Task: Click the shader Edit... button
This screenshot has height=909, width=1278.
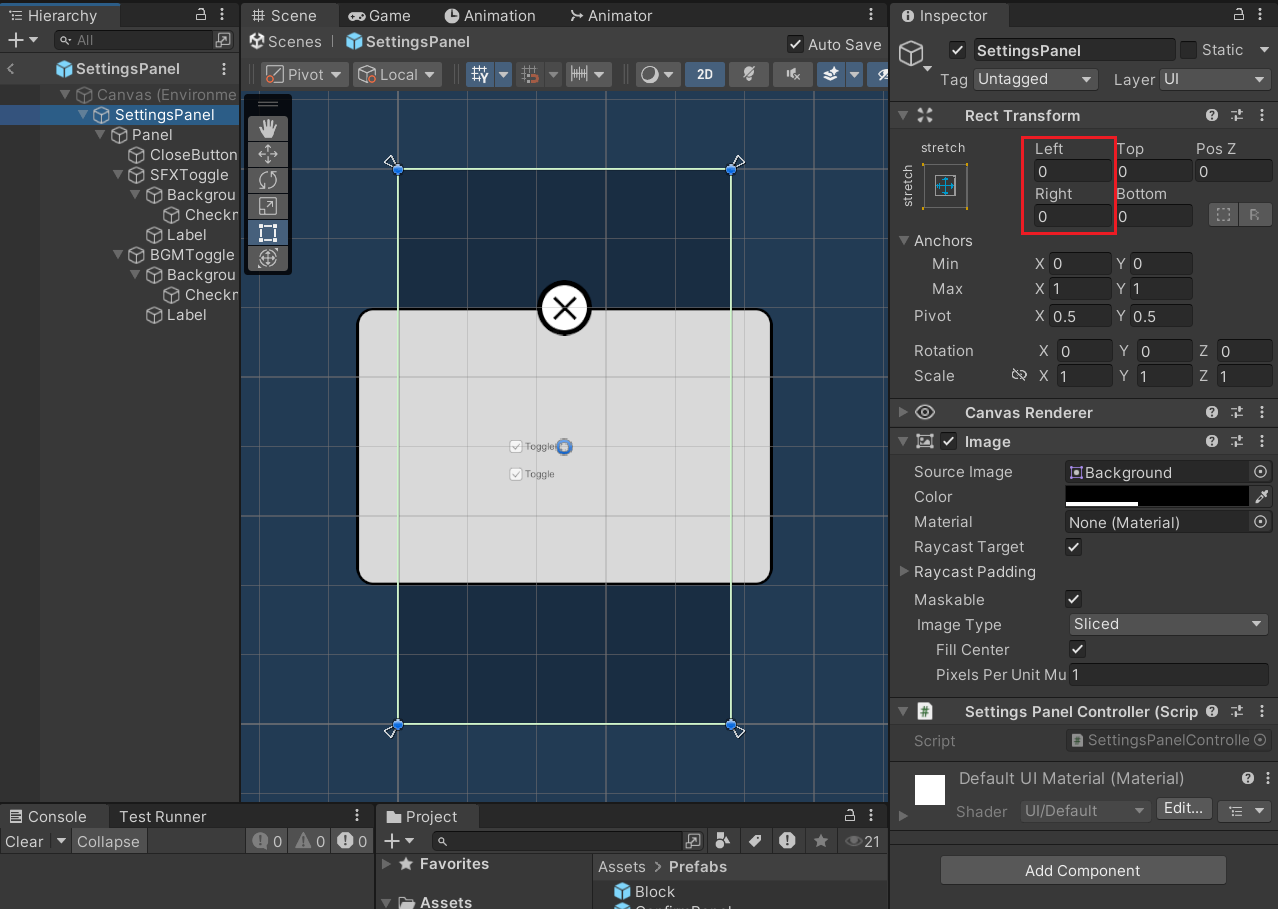Action: click(1185, 808)
